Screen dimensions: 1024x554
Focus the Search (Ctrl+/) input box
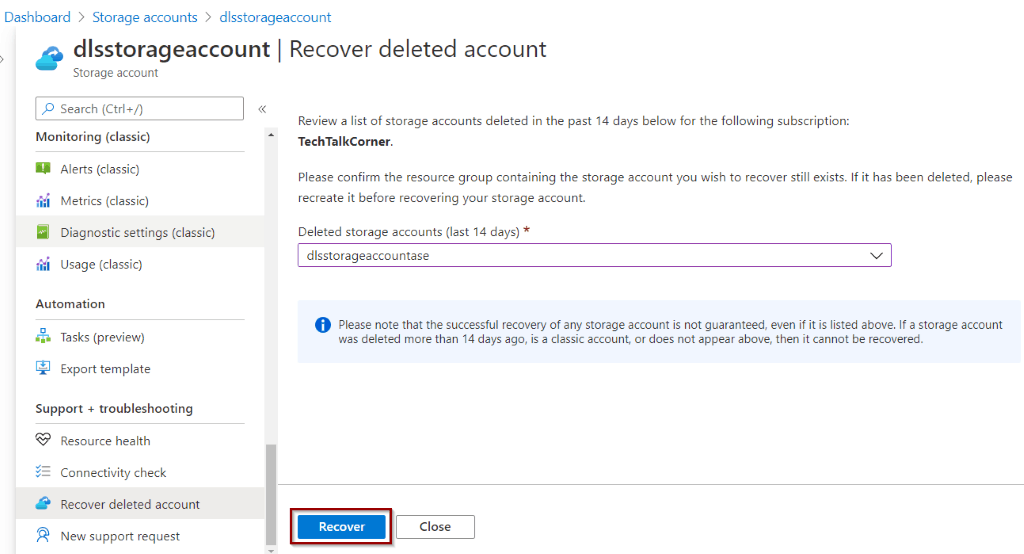[x=139, y=108]
